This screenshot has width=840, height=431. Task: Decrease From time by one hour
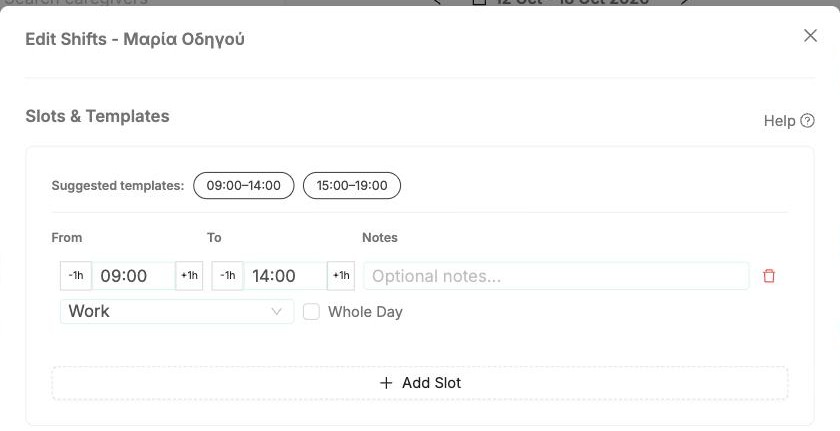pyautogui.click(x=76, y=276)
